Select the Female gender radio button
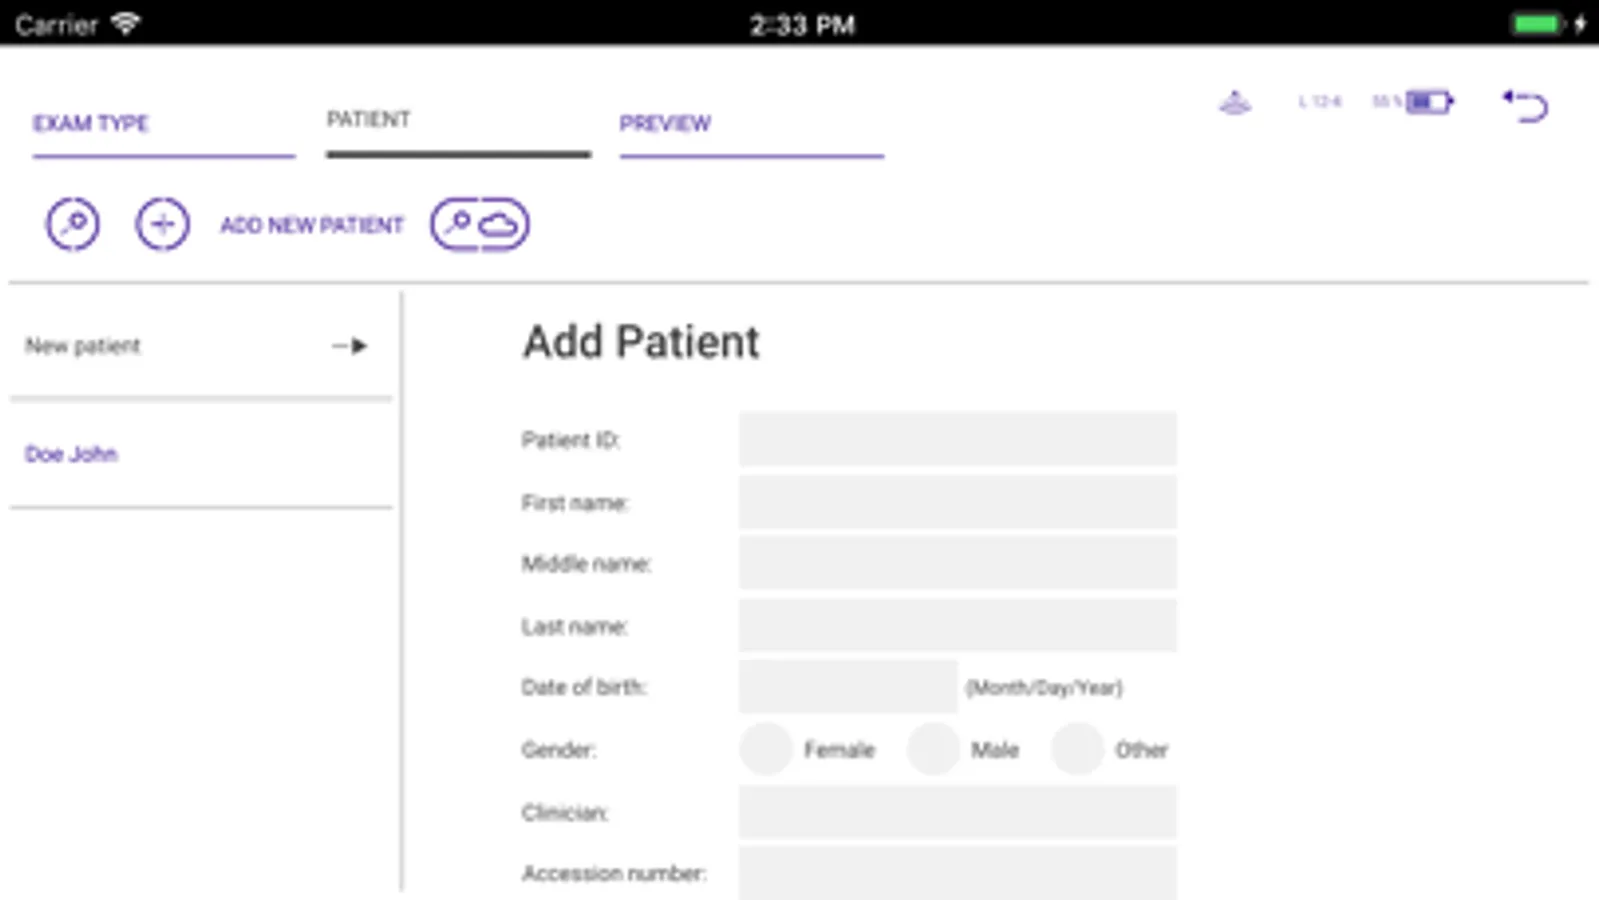This screenshot has height=900, width=1599. click(x=766, y=749)
